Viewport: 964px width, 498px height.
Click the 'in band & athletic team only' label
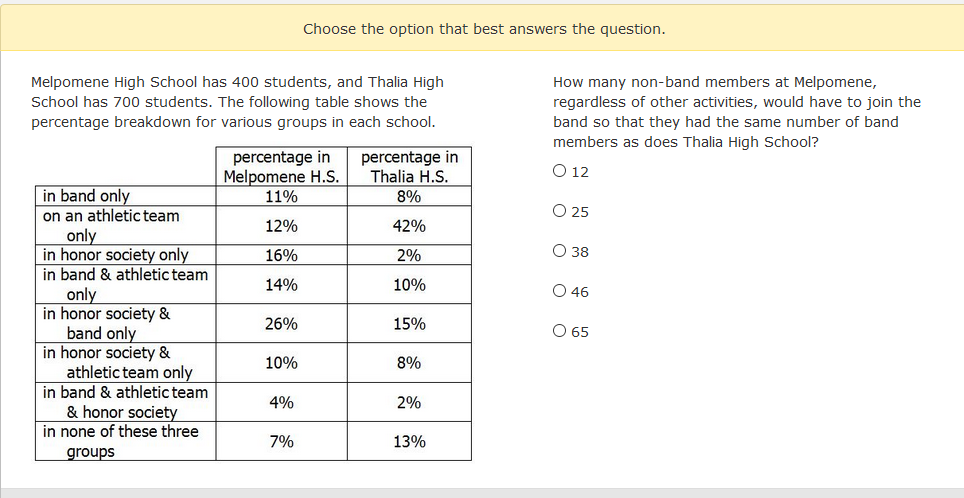pos(125,284)
